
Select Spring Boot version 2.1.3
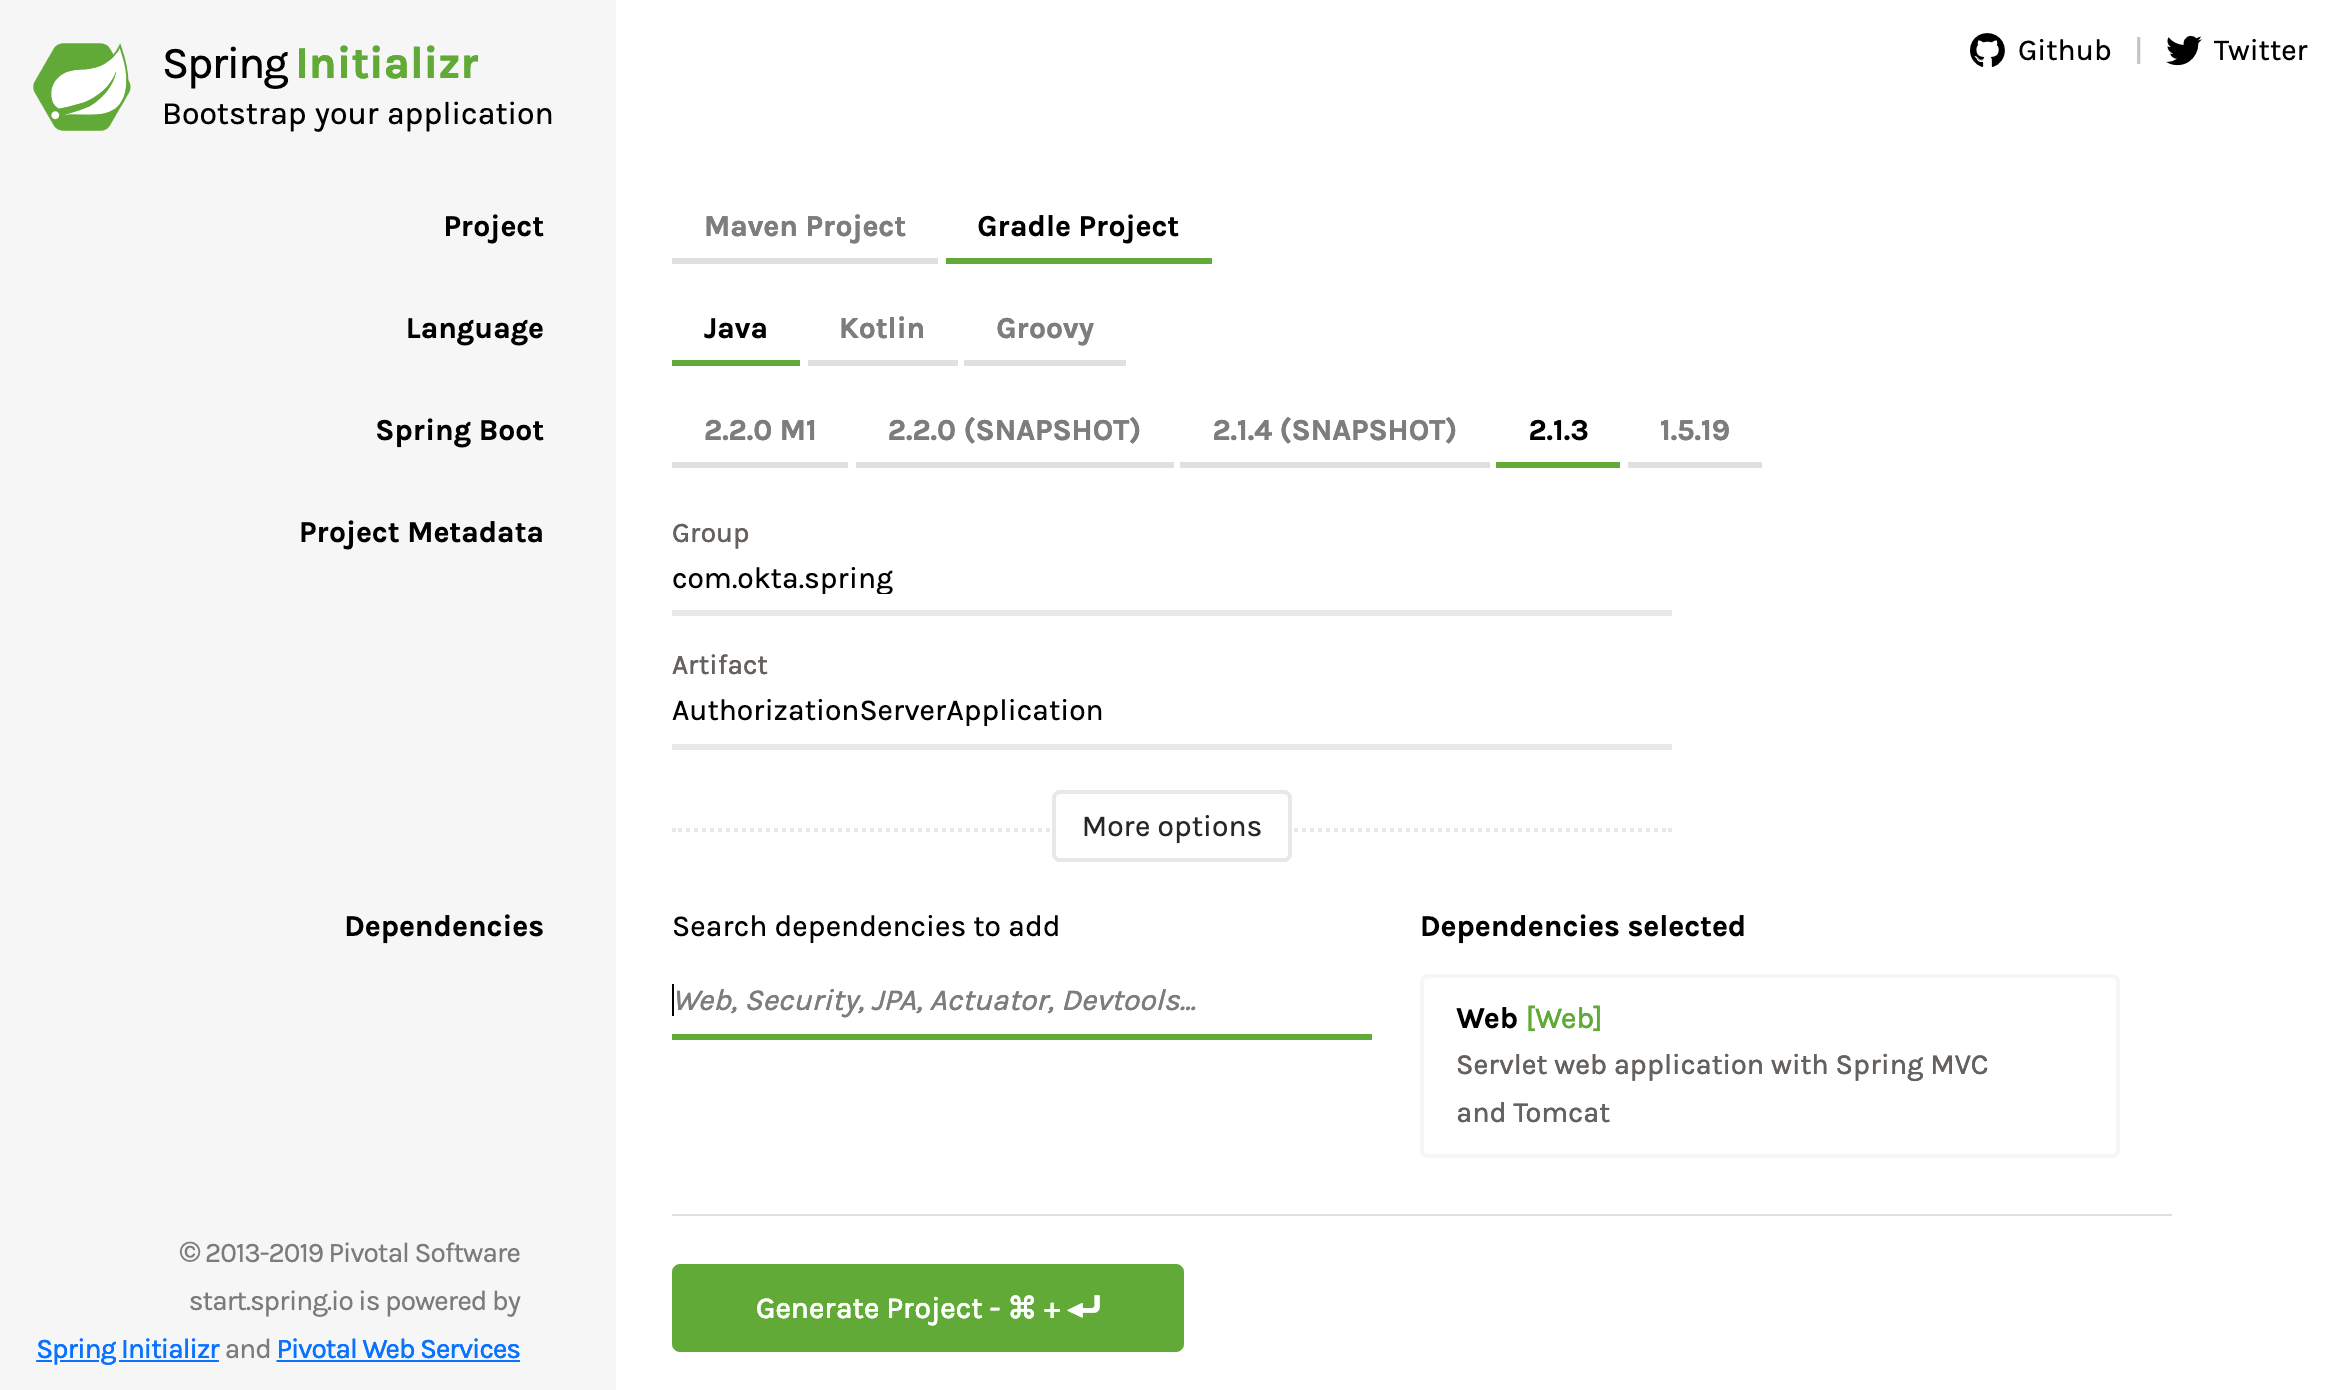click(x=1557, y=431)
